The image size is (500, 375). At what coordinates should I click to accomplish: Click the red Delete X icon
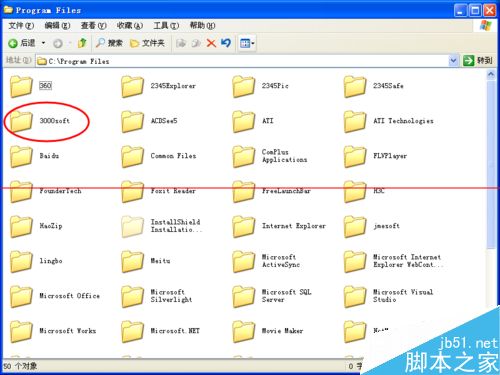coord(211,43)
